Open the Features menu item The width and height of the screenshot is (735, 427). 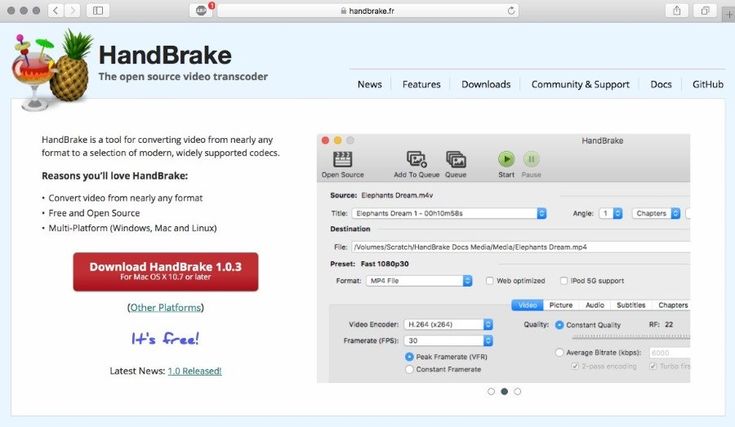(x=421, y=84)
